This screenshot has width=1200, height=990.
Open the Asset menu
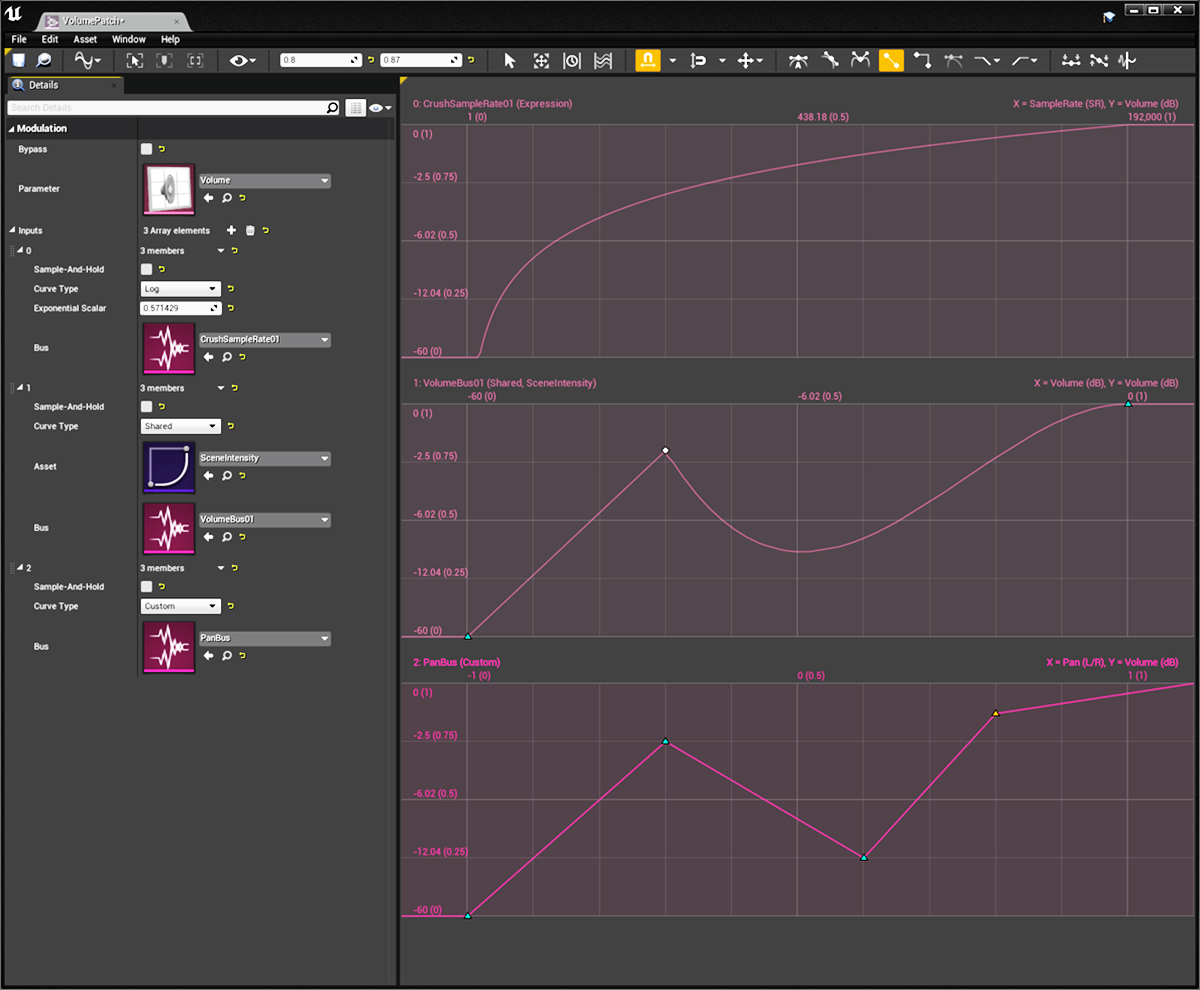[x=85, y=39]
